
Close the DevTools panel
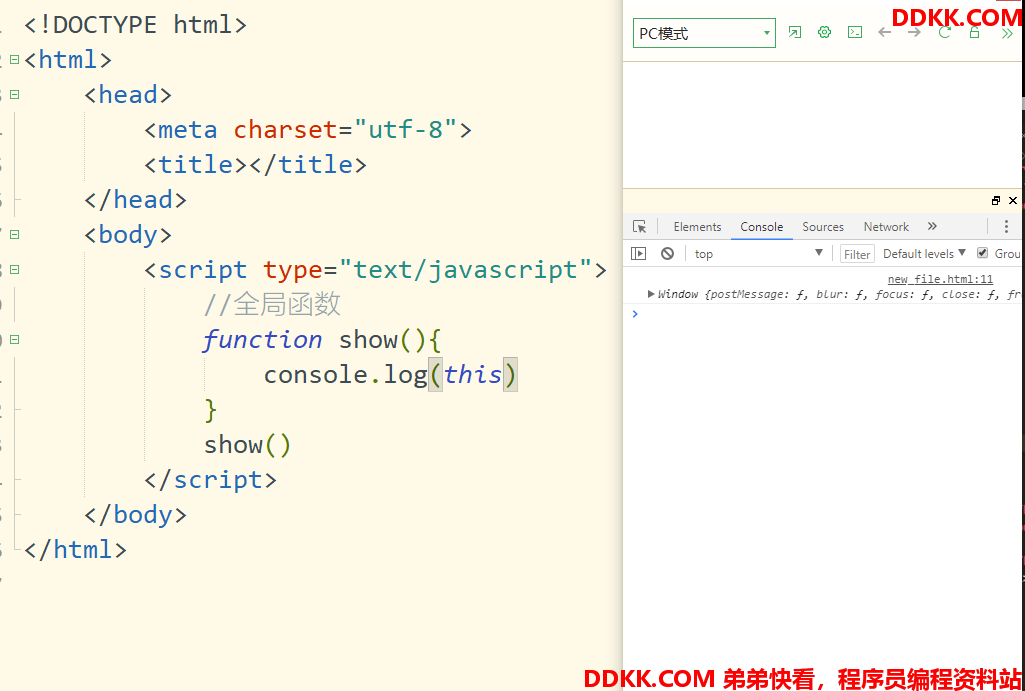click(x=1013, y=201)
